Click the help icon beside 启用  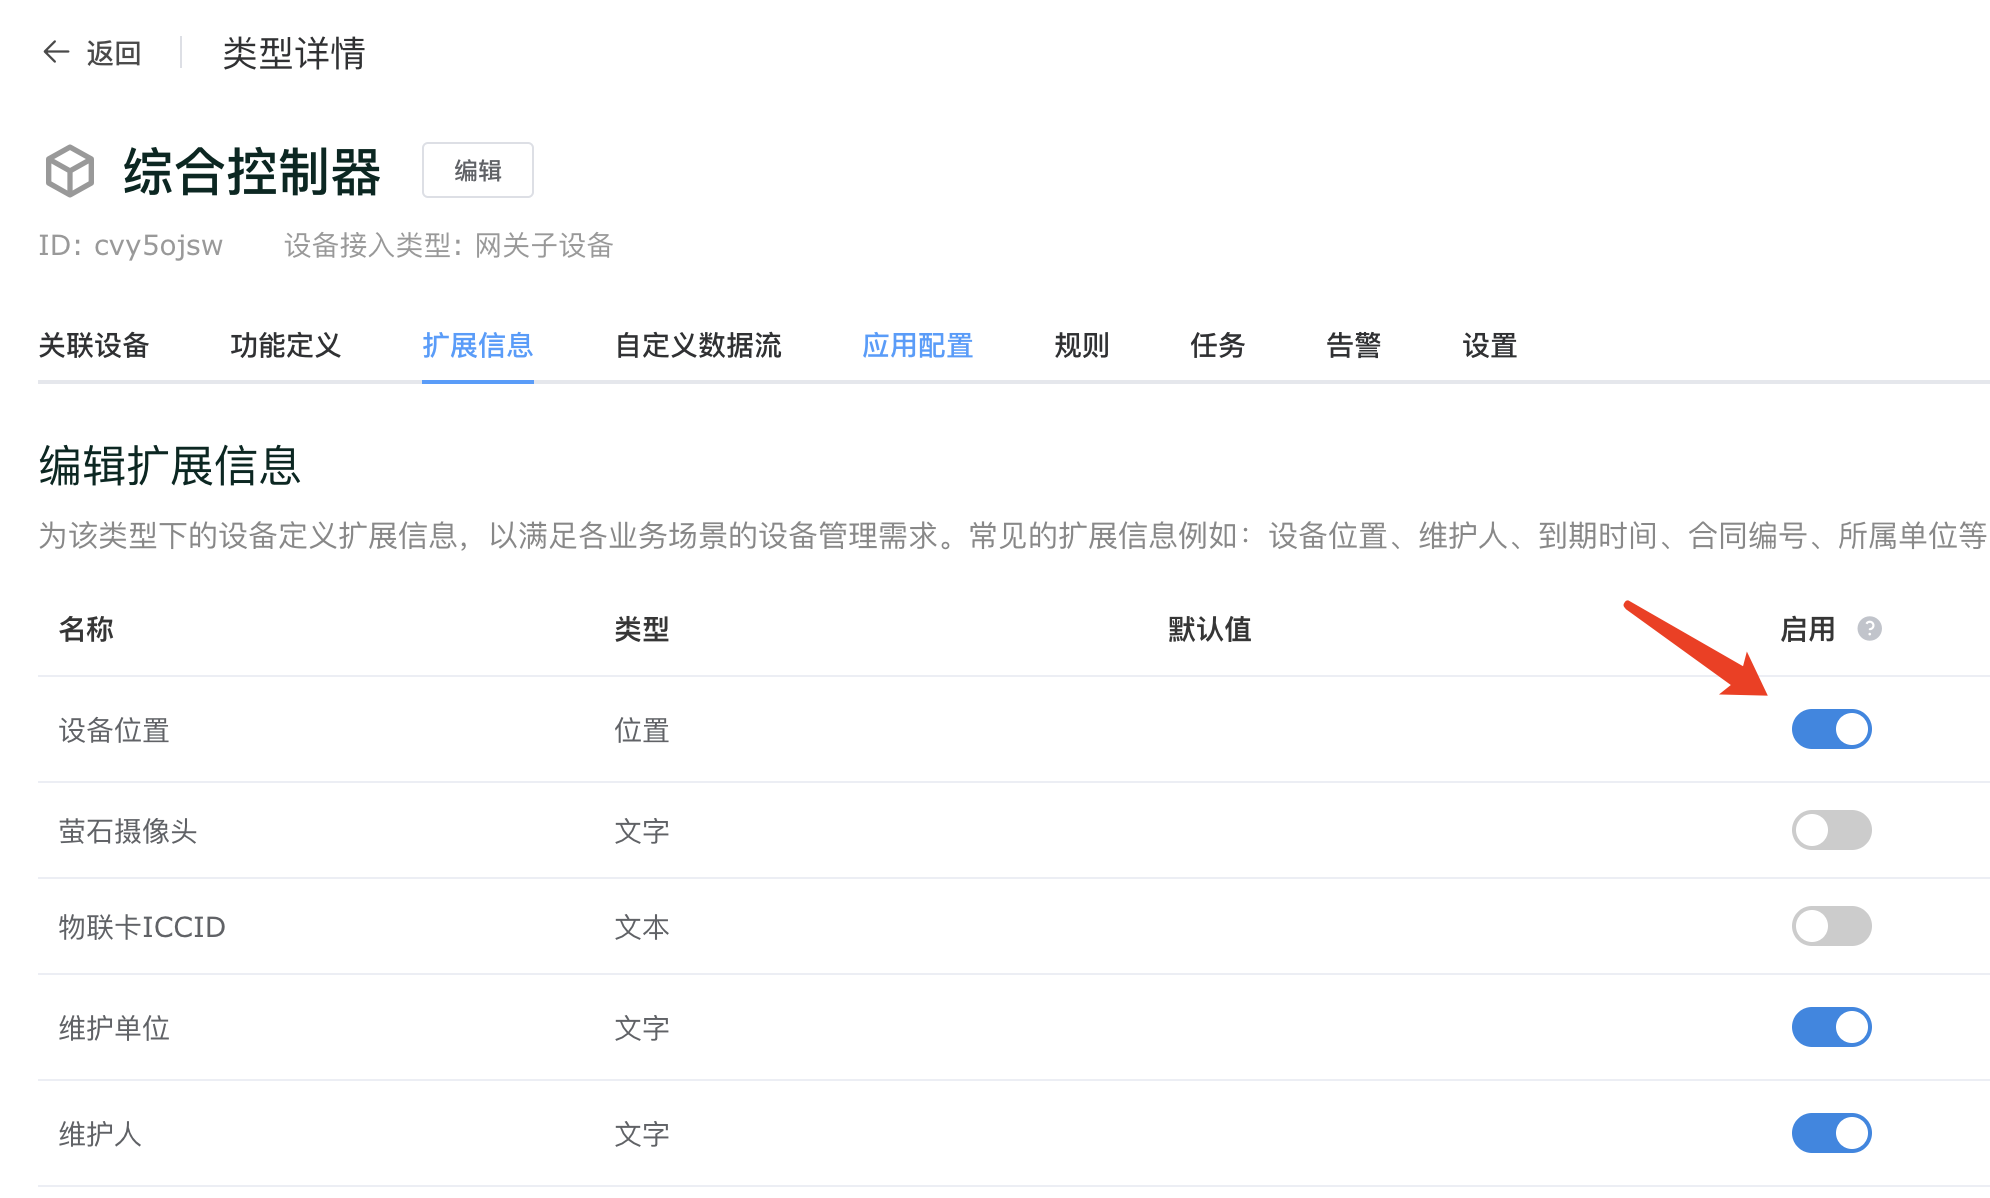[1869, 629]
